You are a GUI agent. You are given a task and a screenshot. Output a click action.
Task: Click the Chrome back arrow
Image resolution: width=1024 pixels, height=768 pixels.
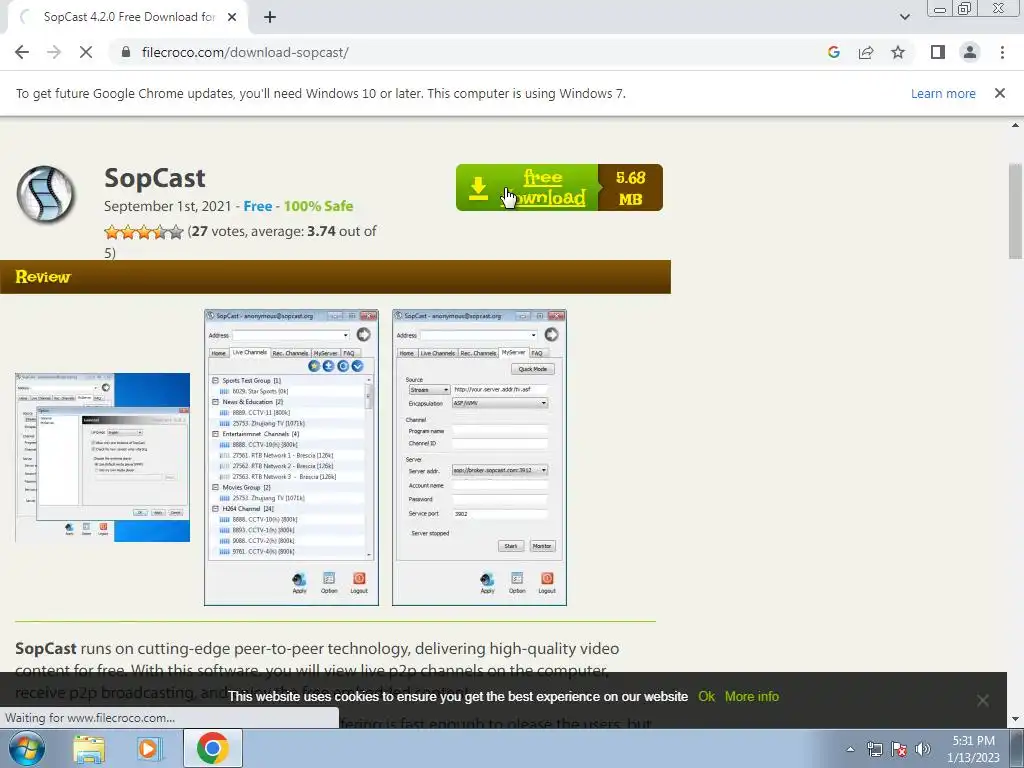click(22, 52)
